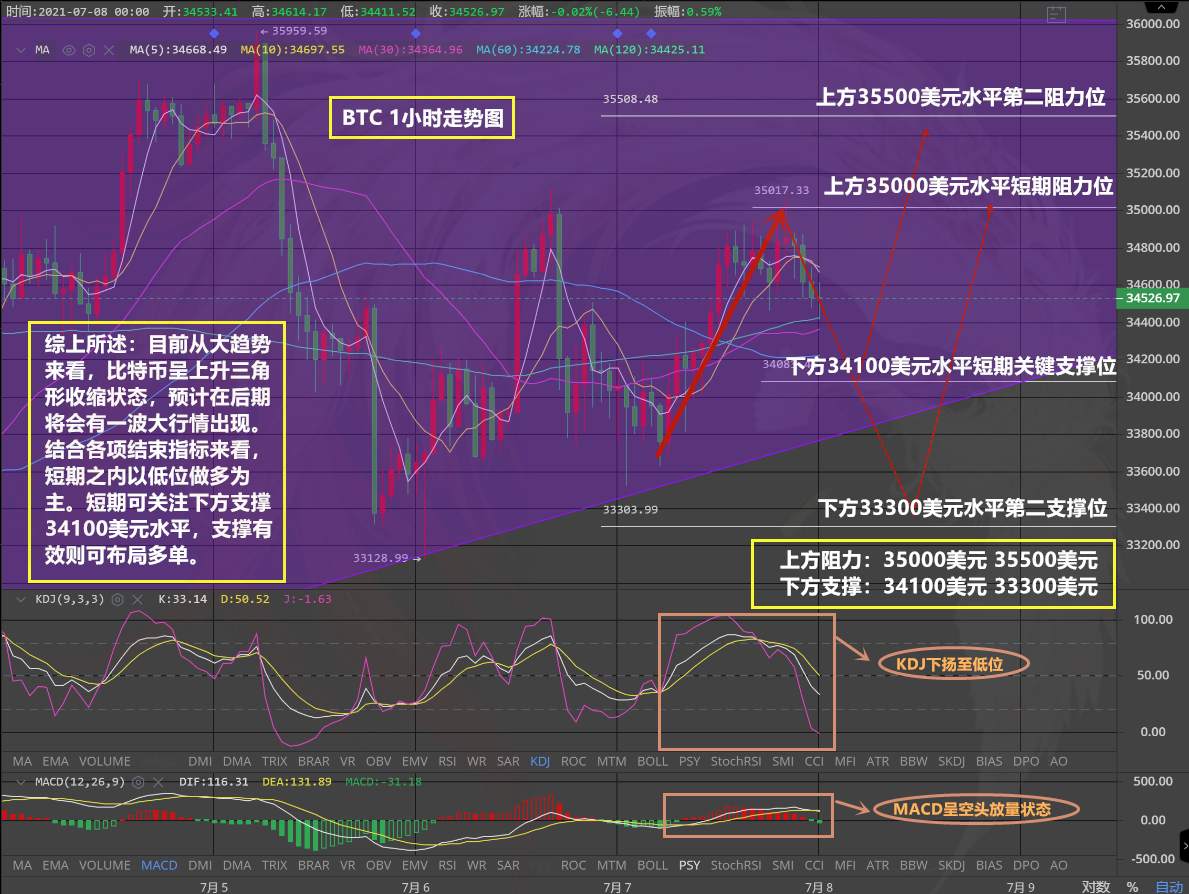
Task: Select SKDJ in the upper indicator row
Action: (951, 761)
